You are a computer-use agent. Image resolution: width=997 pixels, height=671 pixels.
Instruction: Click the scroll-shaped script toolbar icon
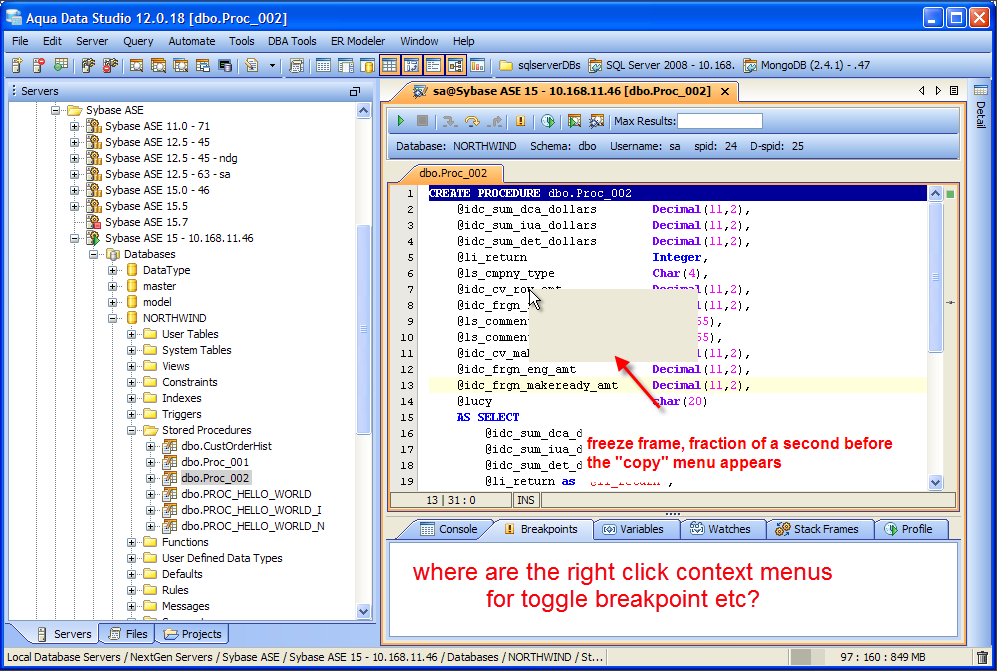[x=296, y=65]
